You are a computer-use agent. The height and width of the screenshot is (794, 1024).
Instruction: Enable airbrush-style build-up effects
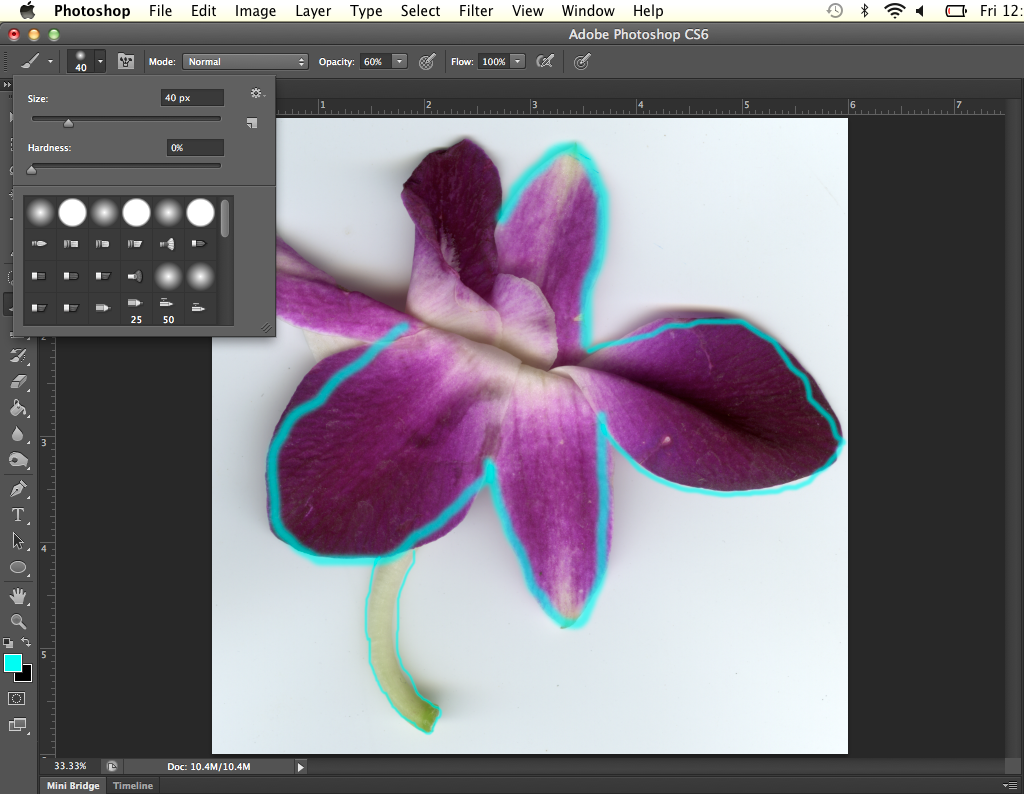(545, 62)
